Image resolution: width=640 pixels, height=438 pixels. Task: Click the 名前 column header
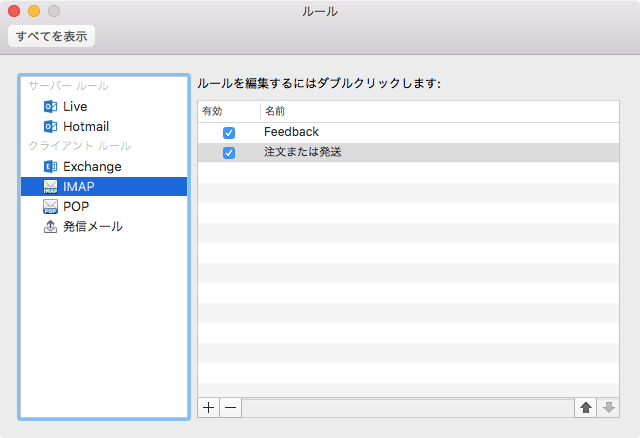(440, 111)
